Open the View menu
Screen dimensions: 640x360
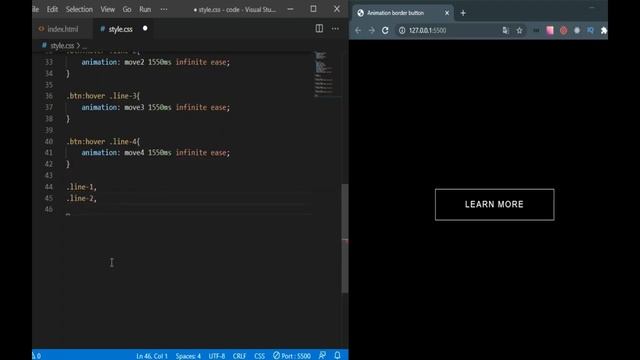[108, 9]
